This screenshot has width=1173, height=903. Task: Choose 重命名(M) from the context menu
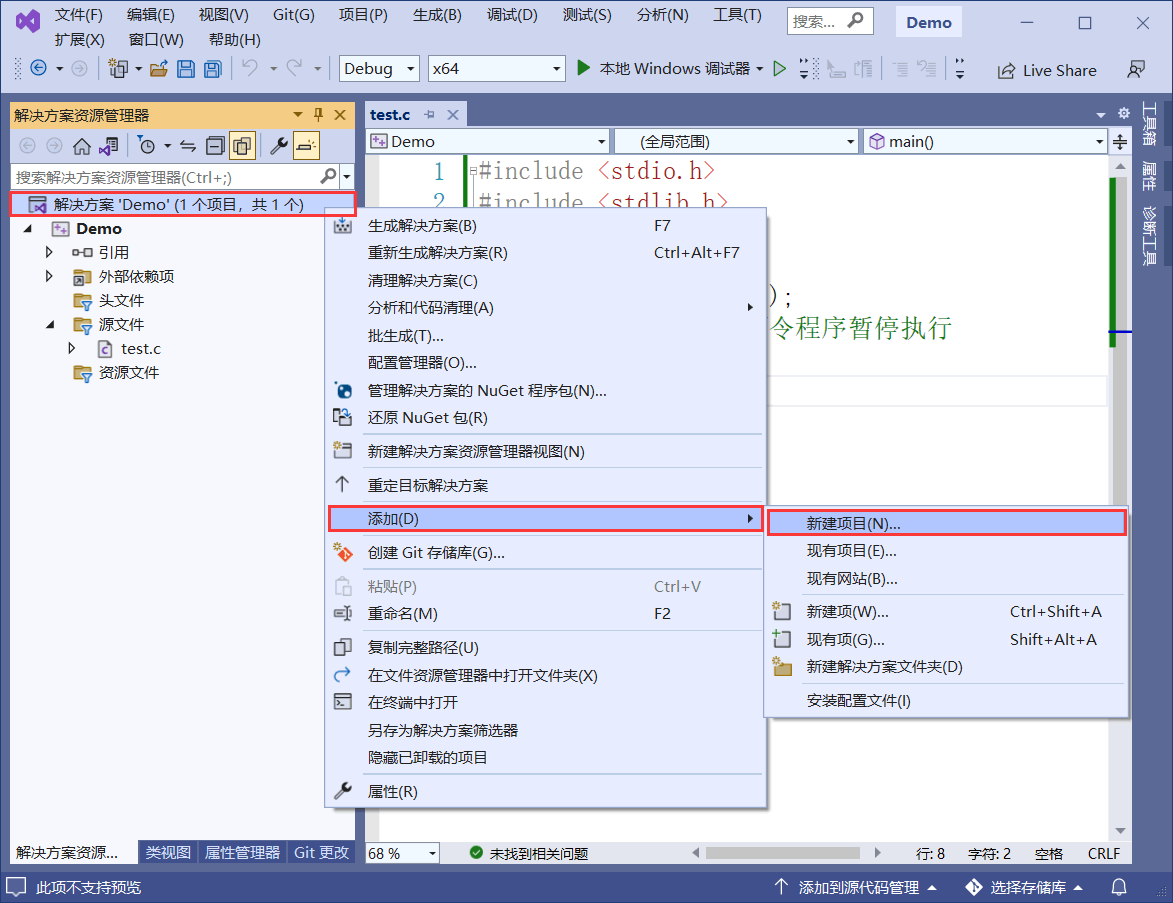coord(402,613)
